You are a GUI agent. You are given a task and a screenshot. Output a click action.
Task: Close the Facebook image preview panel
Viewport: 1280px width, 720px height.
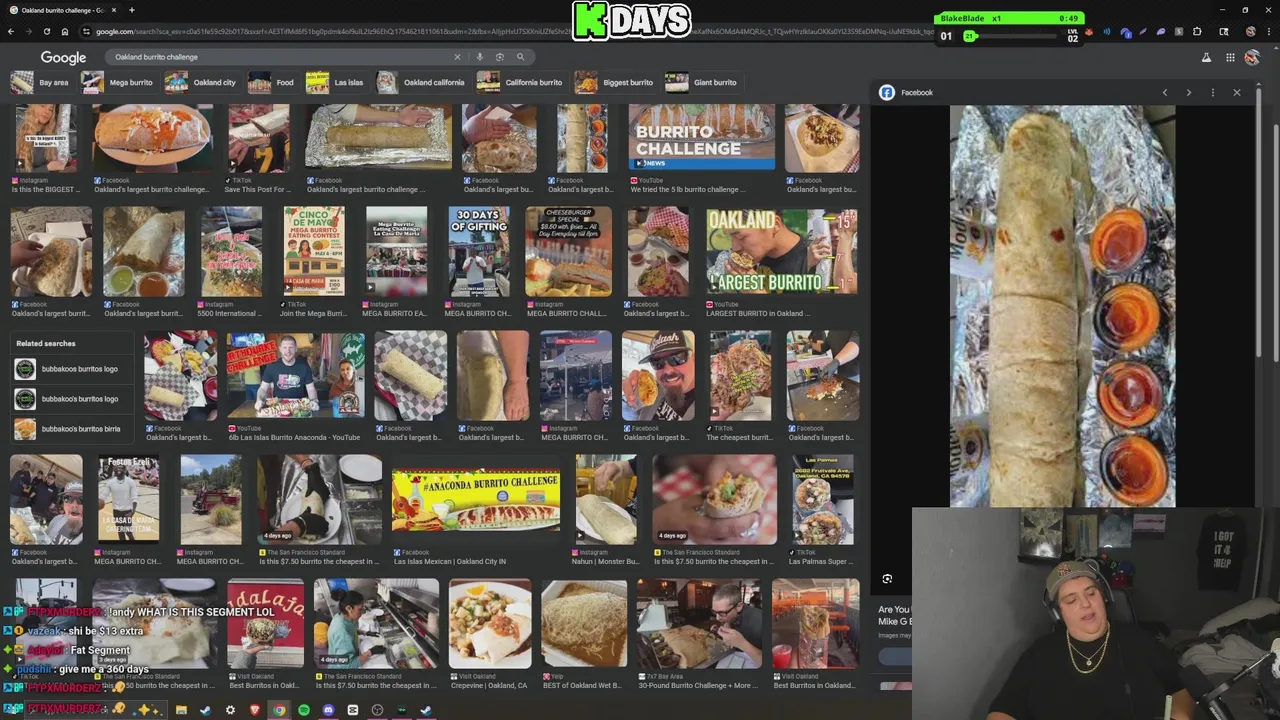coord(1237,92)
